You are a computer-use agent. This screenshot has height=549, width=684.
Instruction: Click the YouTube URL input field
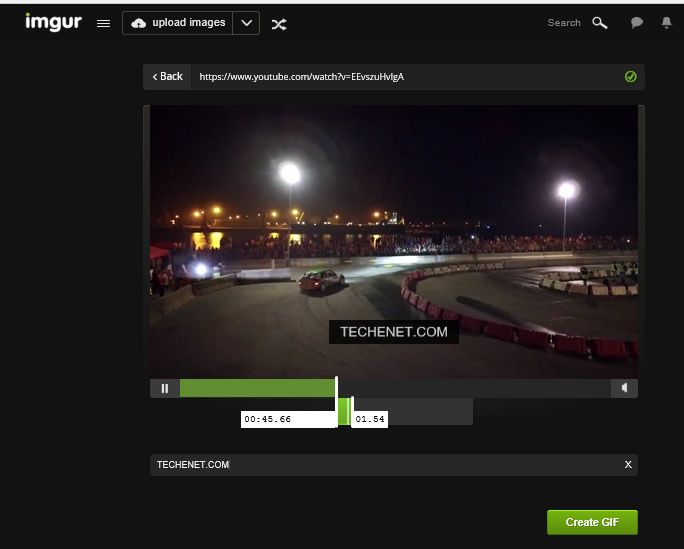click(x=400, y=76)
